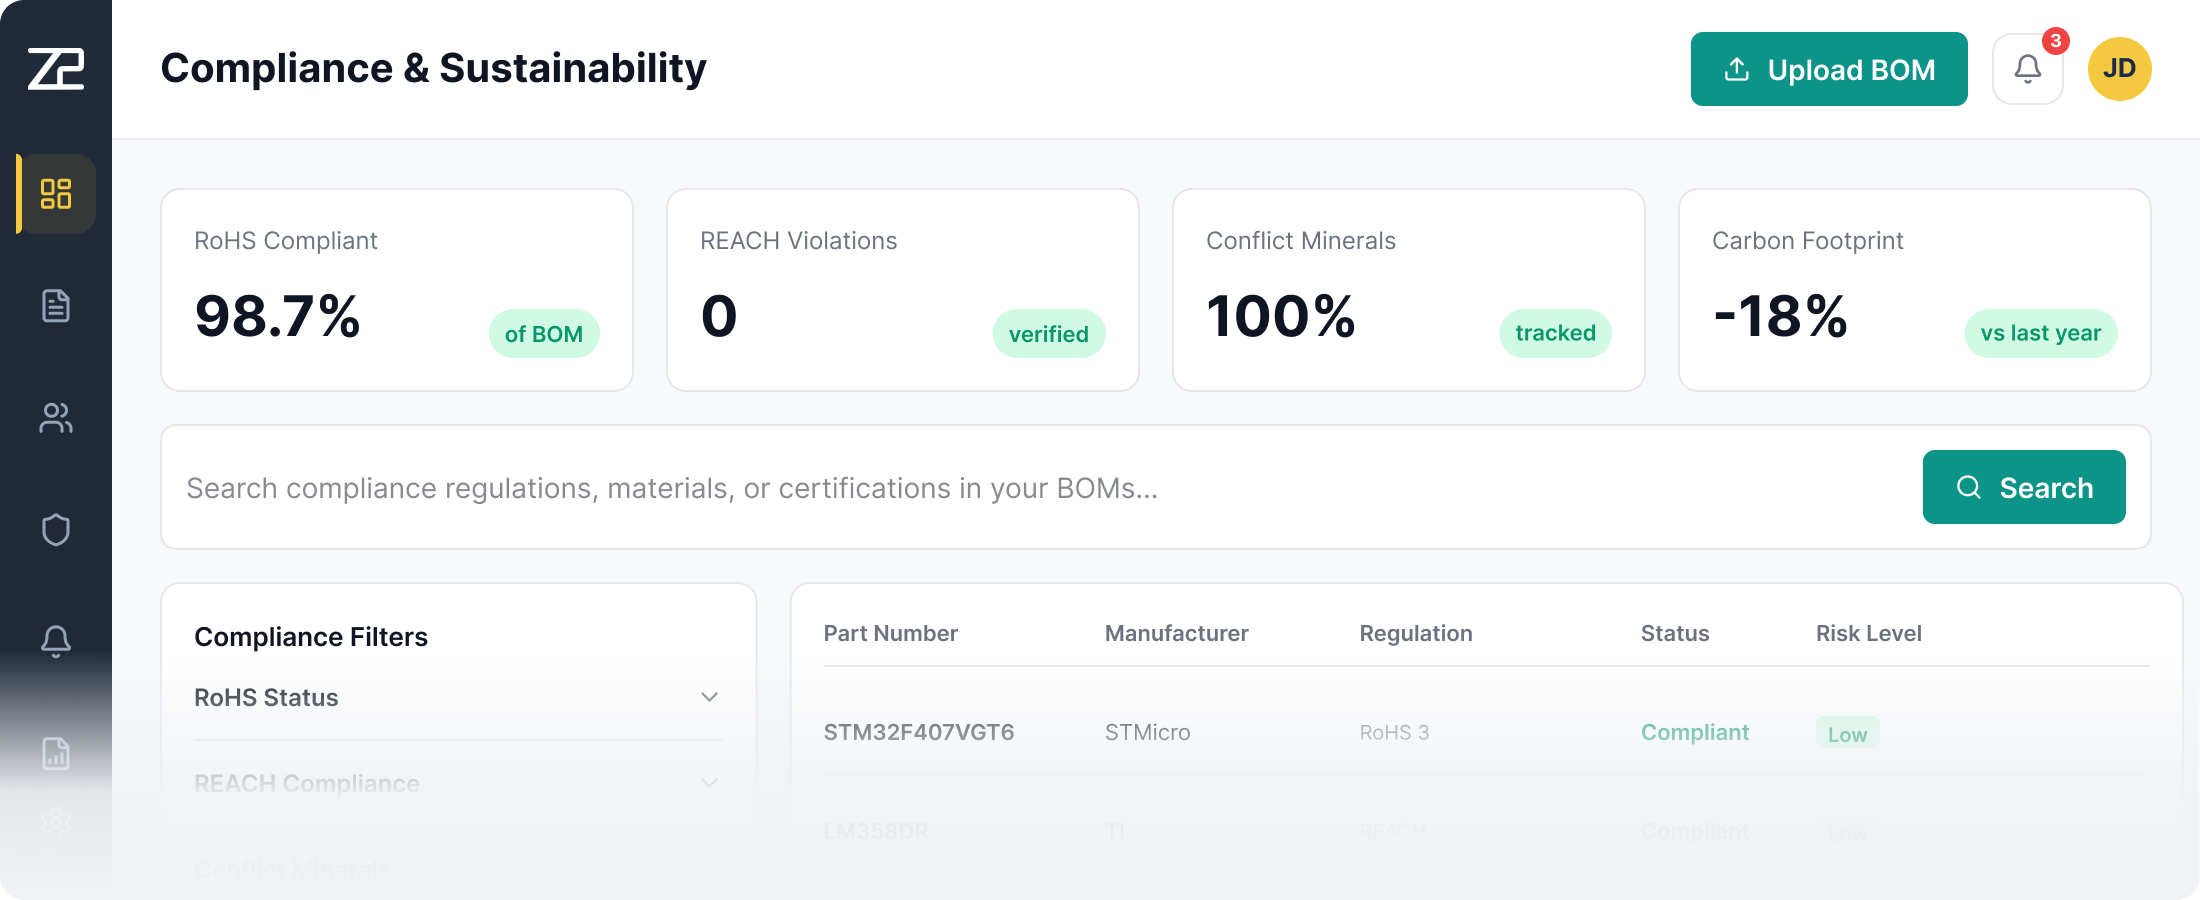
Task: Open the report chart icon in sidebar
Action: click(x=56, y=753)
